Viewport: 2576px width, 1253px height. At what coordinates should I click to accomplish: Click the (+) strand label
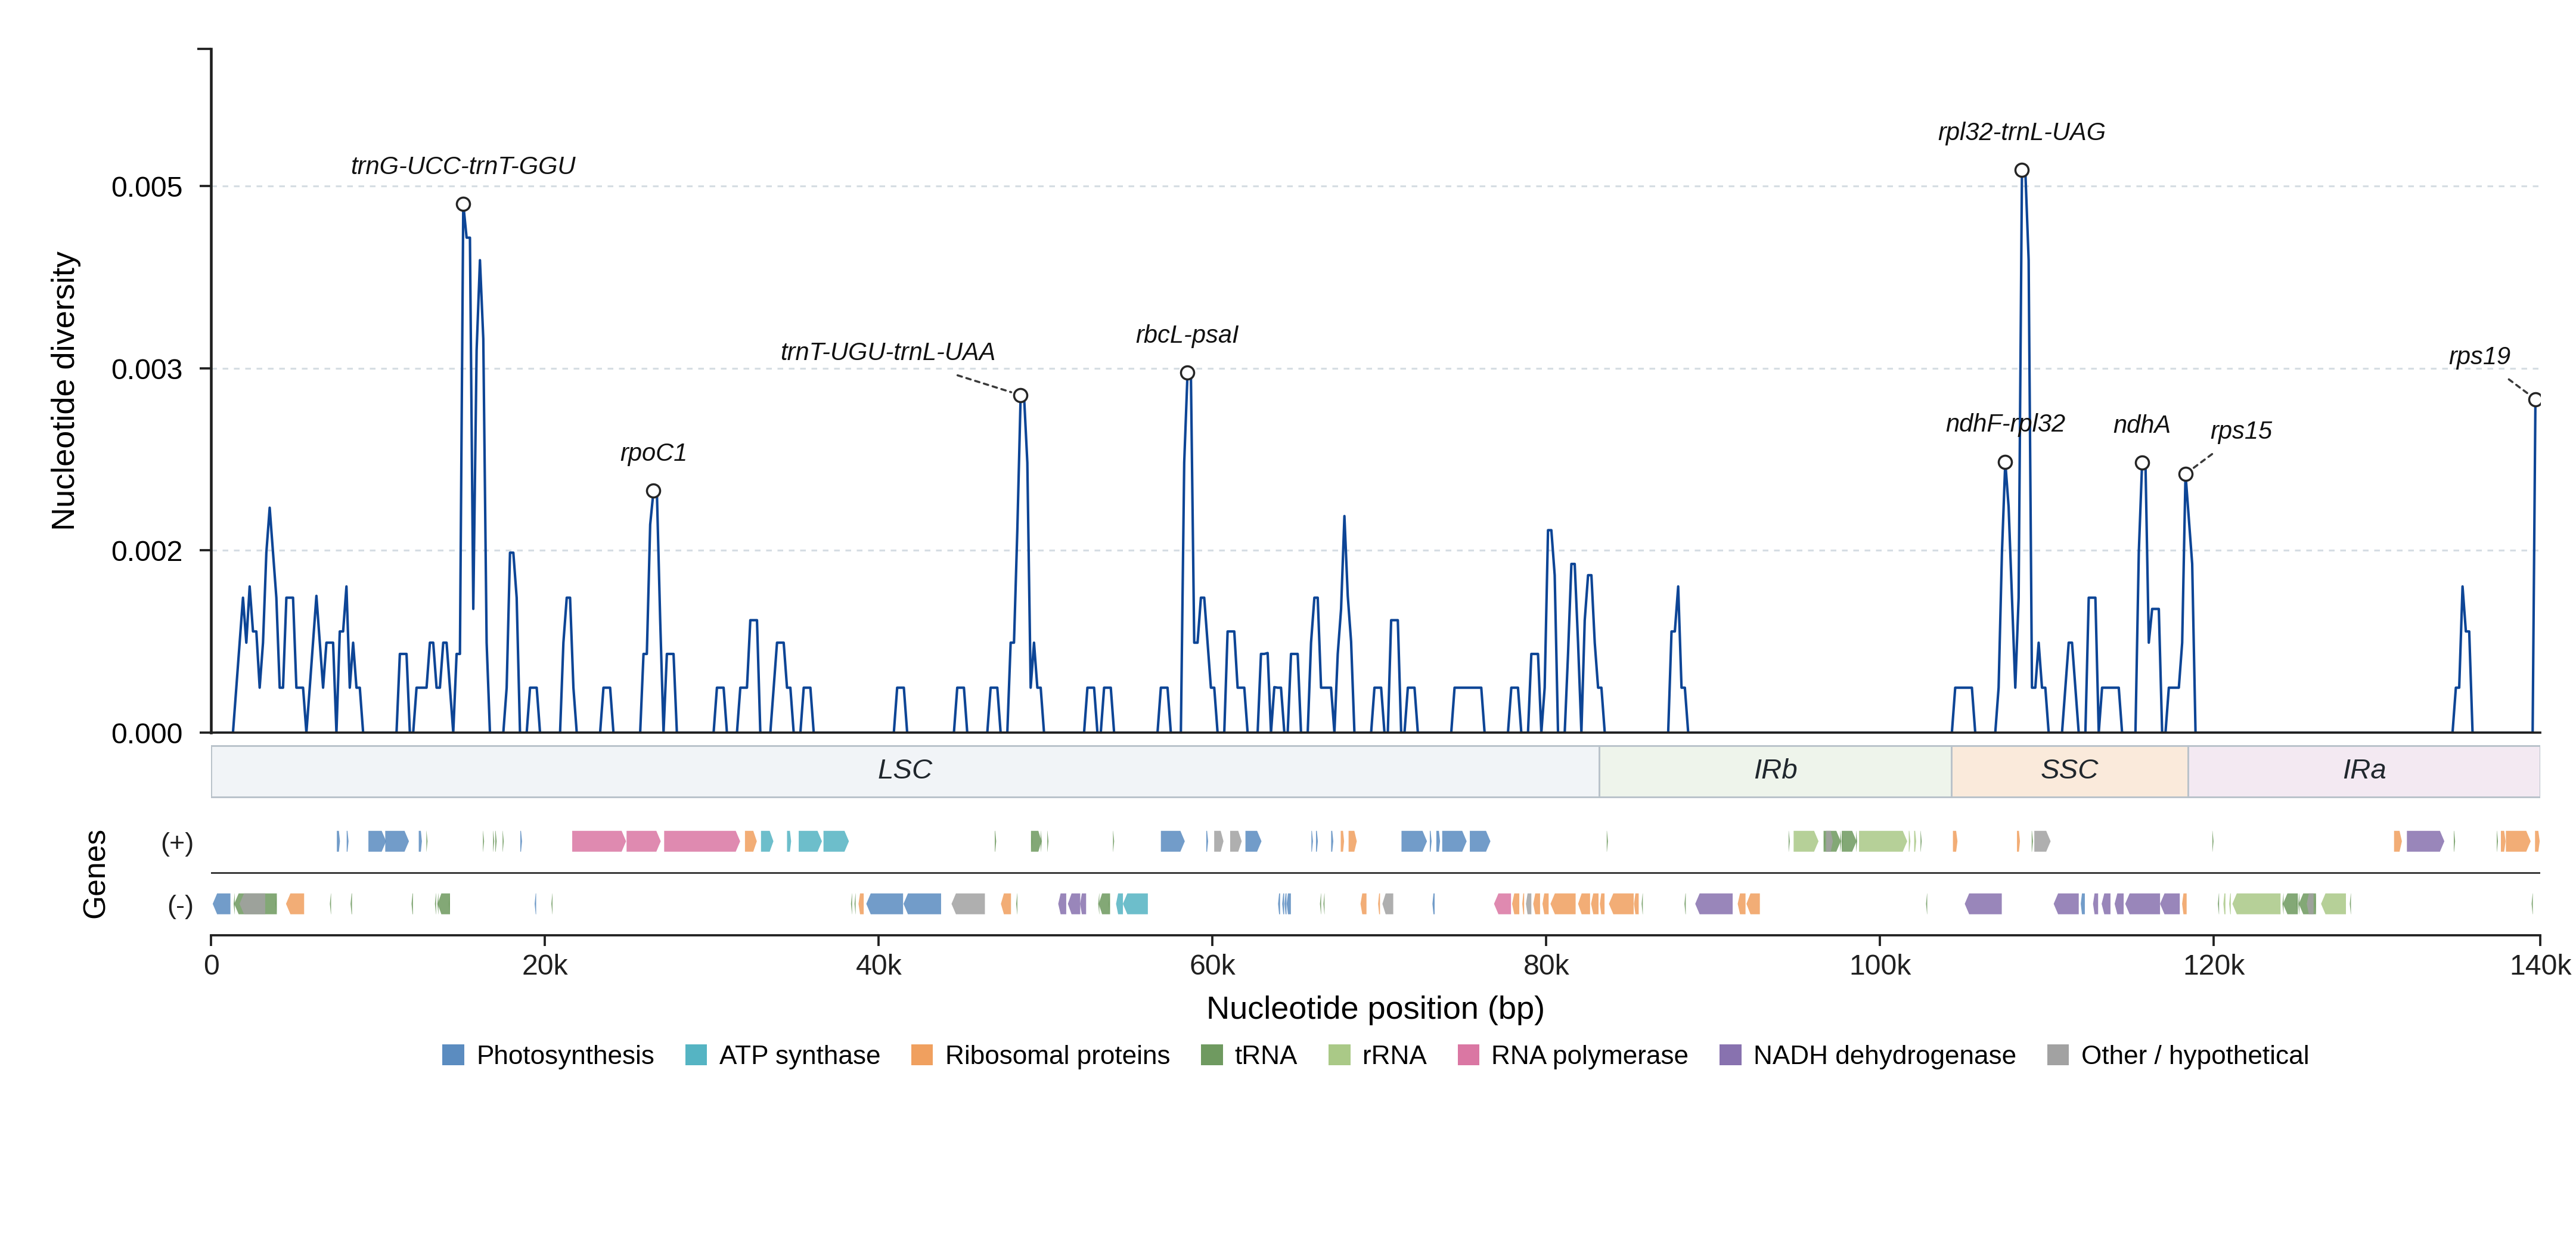(177, 842)
